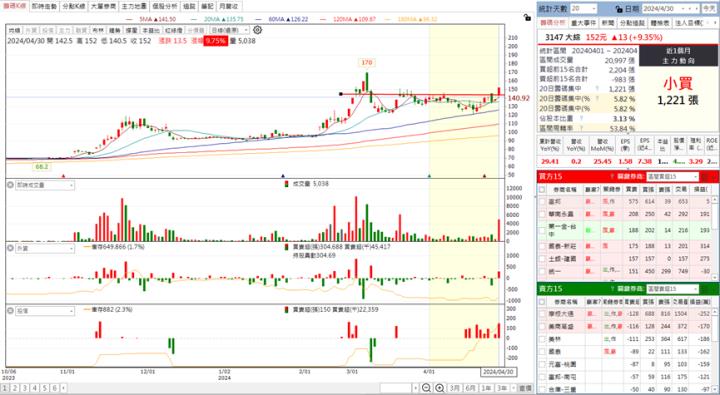Click the lock icon above the price axis

click(x=527, y=17)
